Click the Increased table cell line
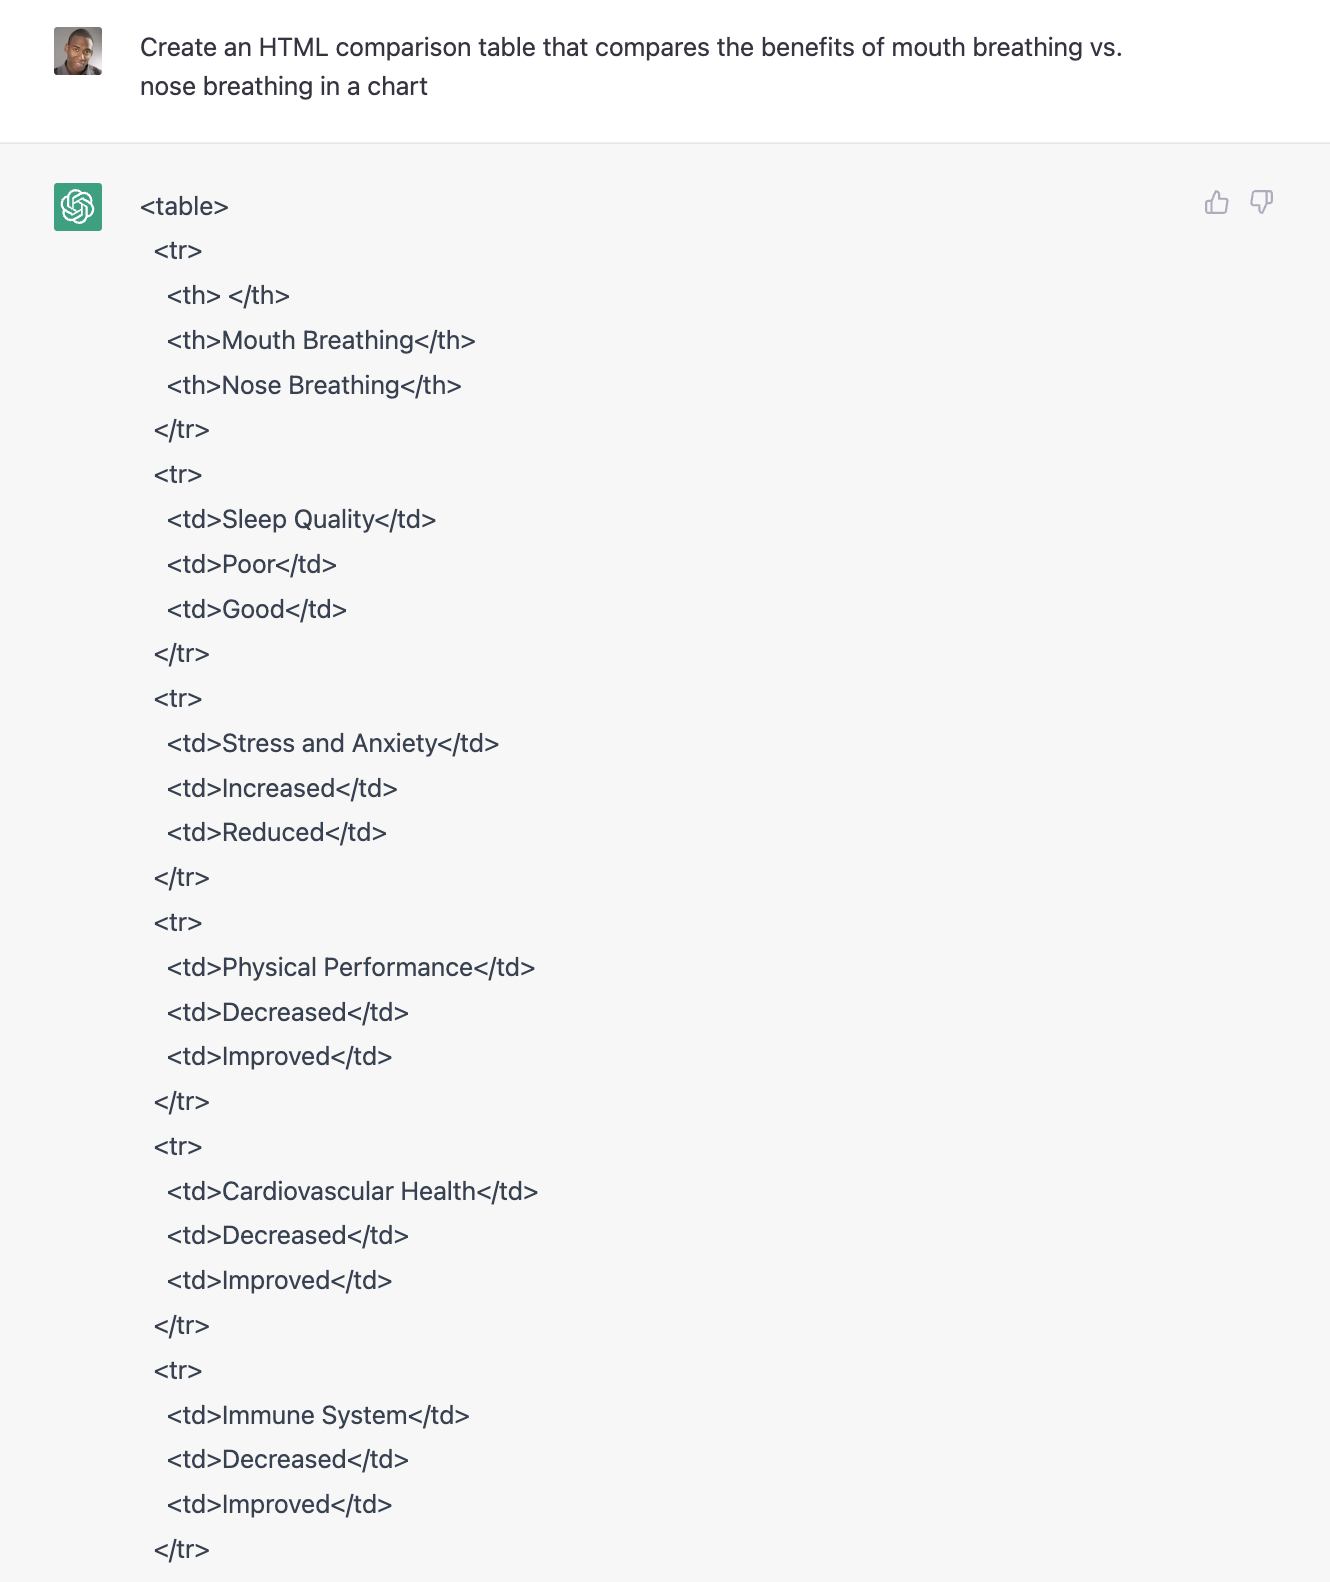The image size is (1330, 1582). pyautogui.click(x=282, y=789)
